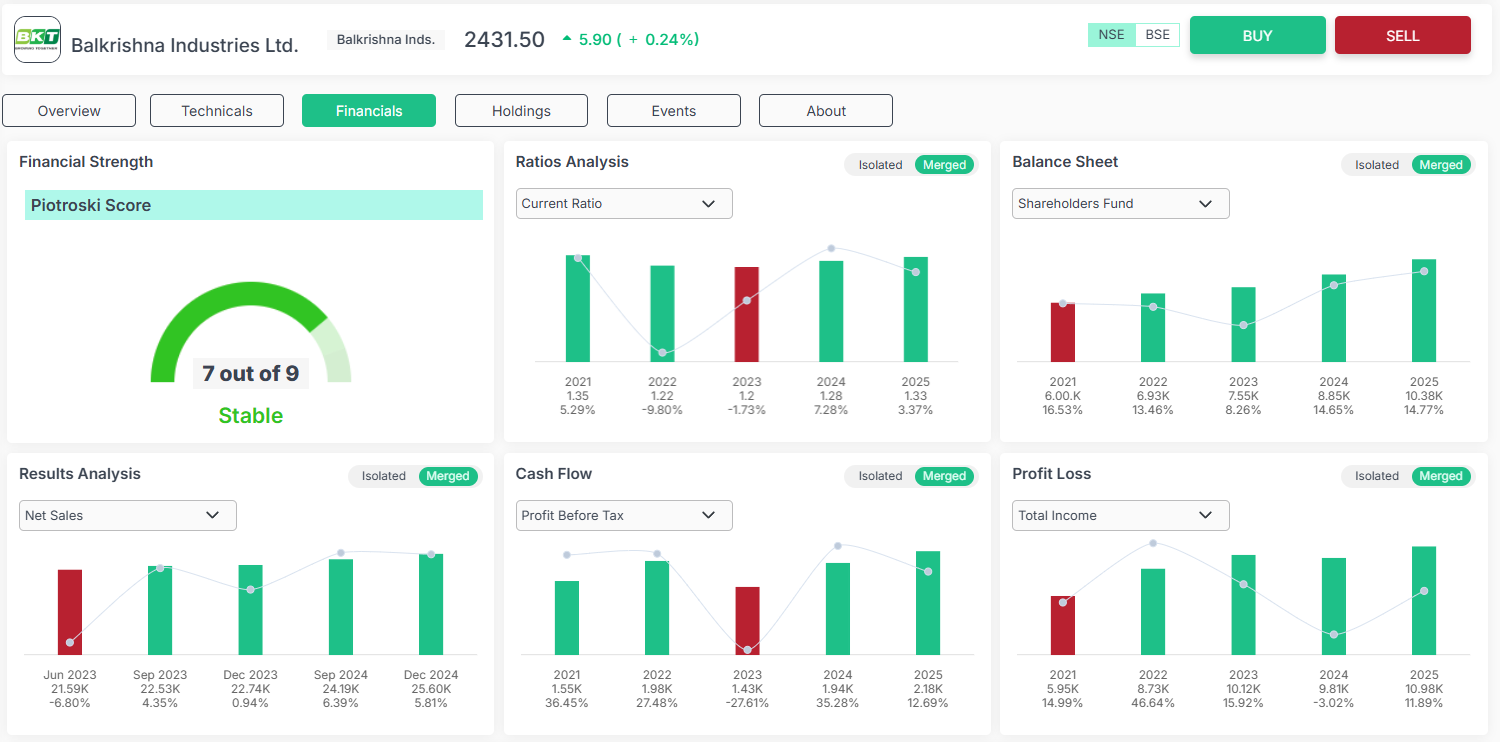This screenshot has width=1500, height=742.
Task: Click the 'Ratios Analysis' heading
Action: point(572,162)
